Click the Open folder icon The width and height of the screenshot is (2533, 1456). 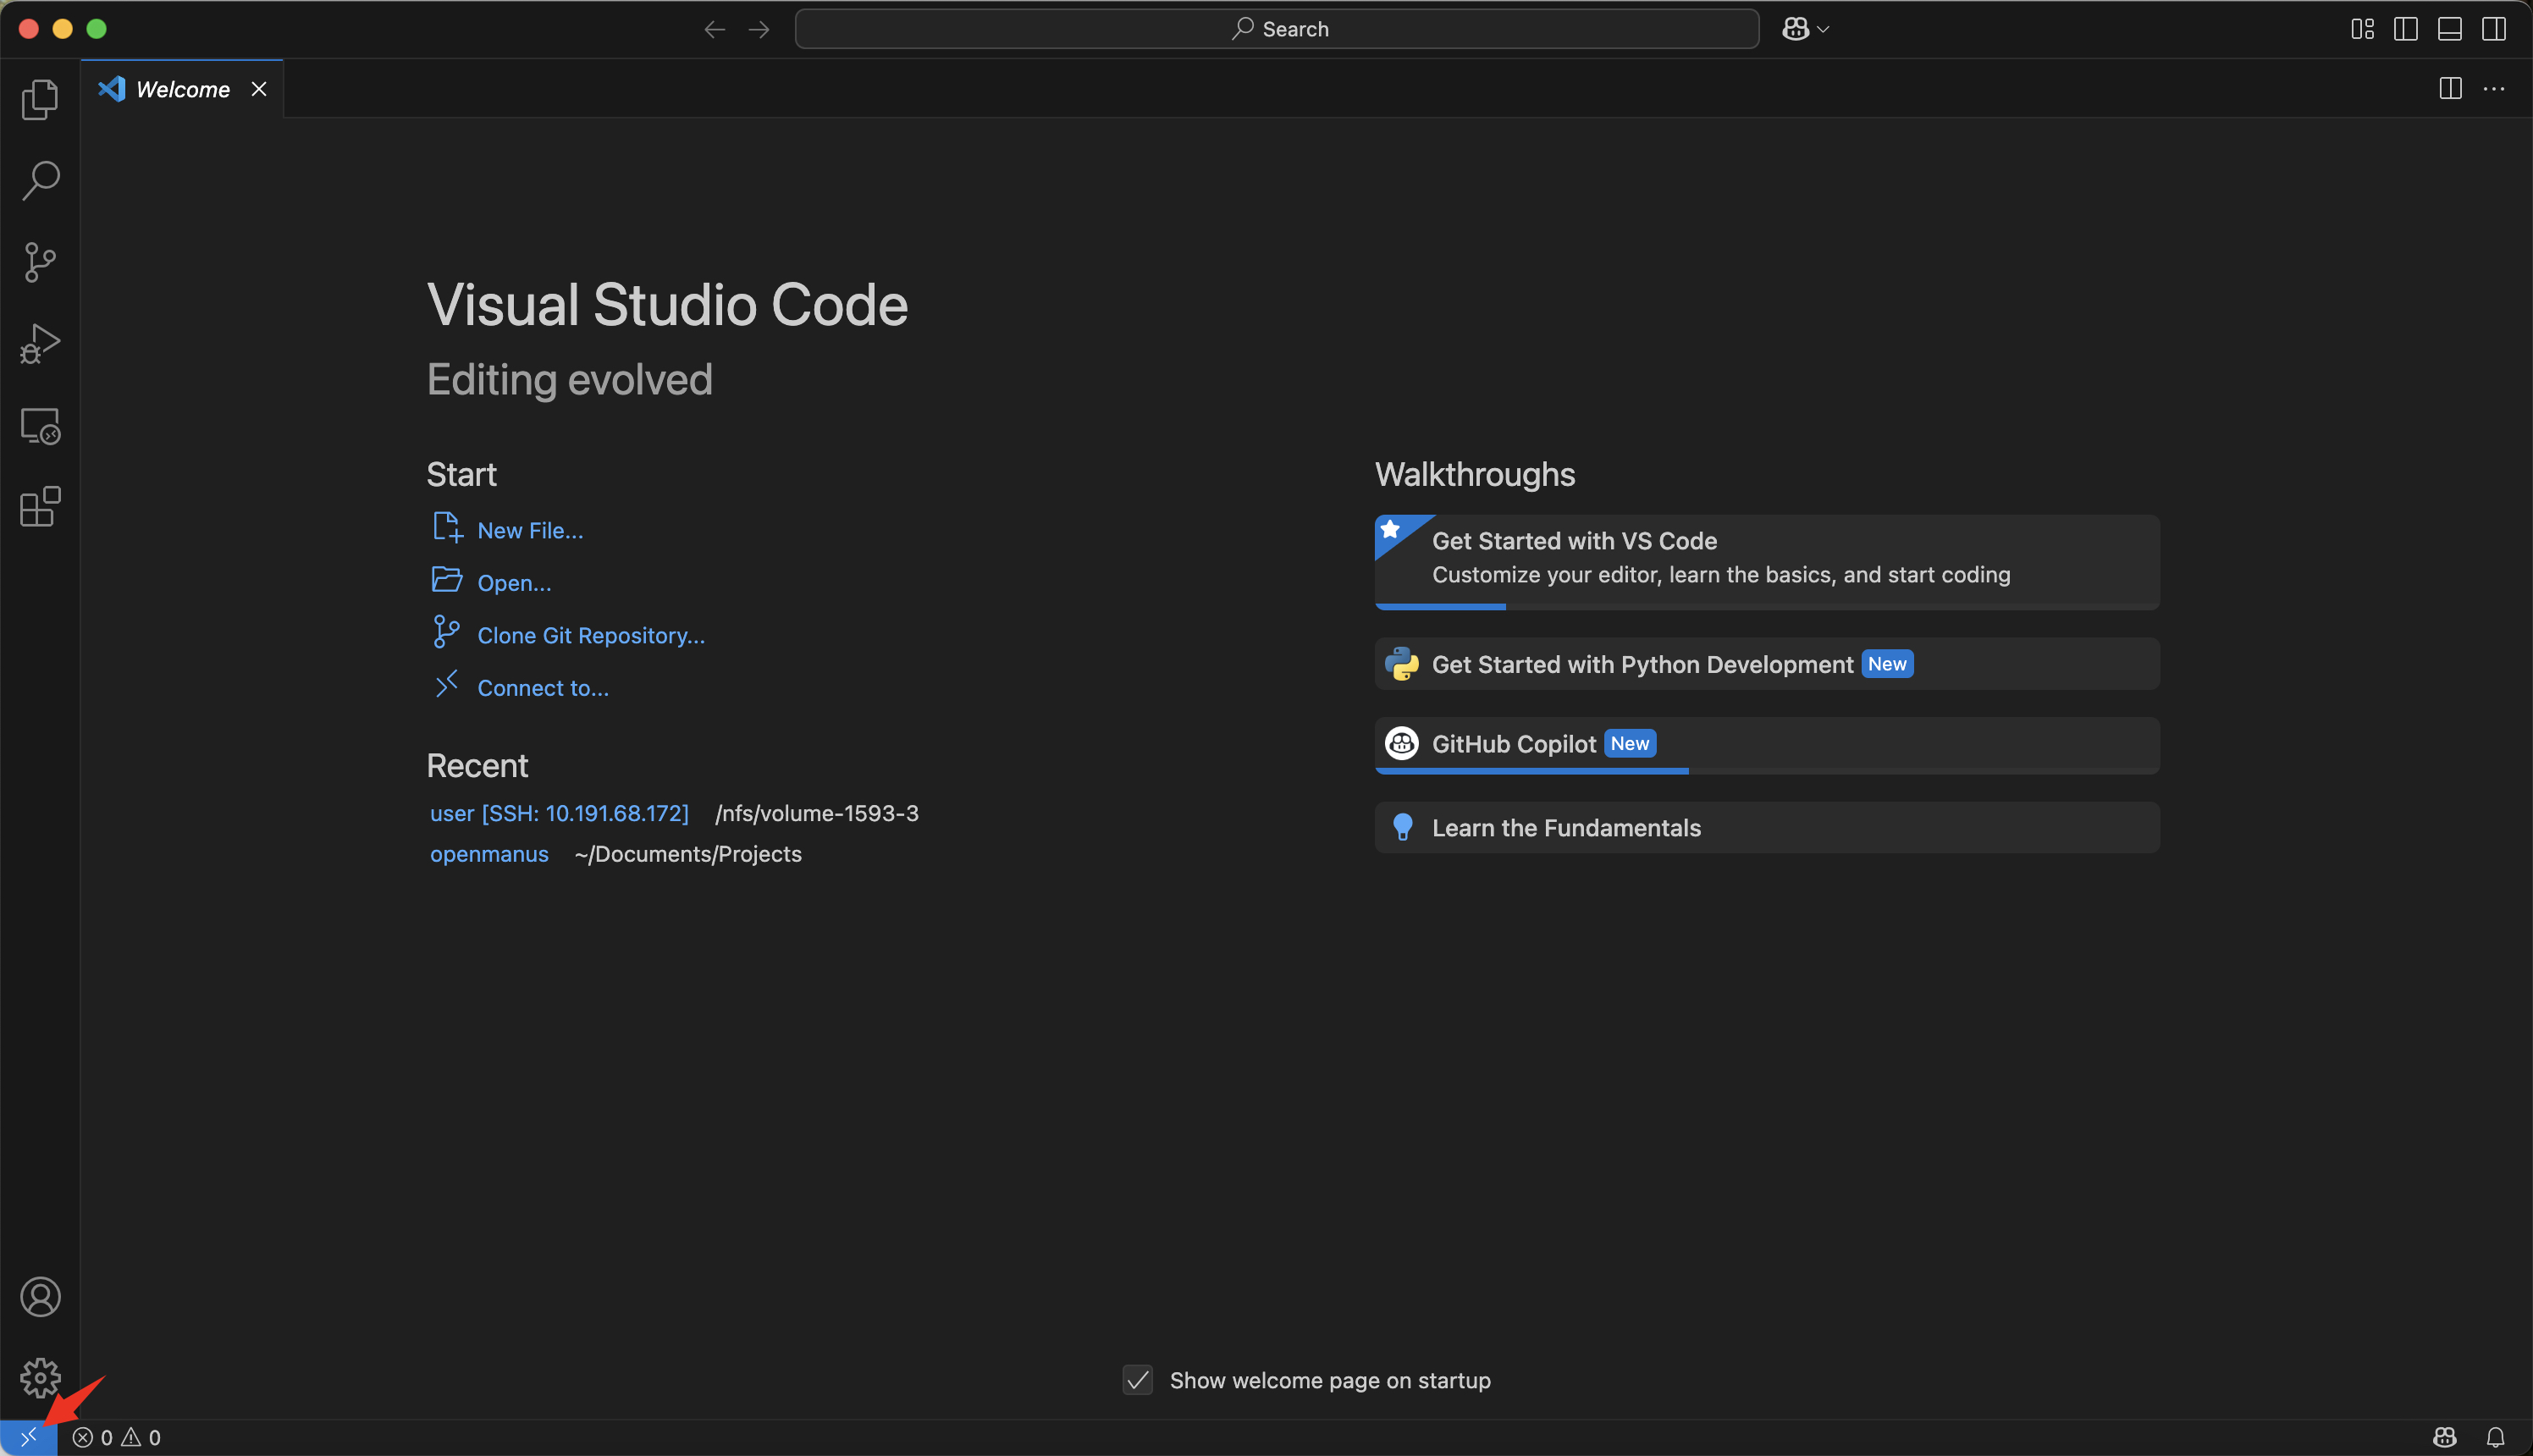(447, 580)
